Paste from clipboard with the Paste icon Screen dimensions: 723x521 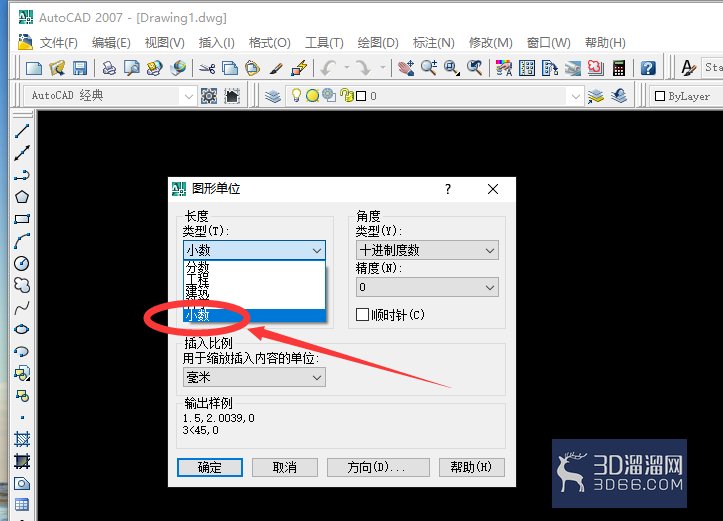(x=252, y=68)
